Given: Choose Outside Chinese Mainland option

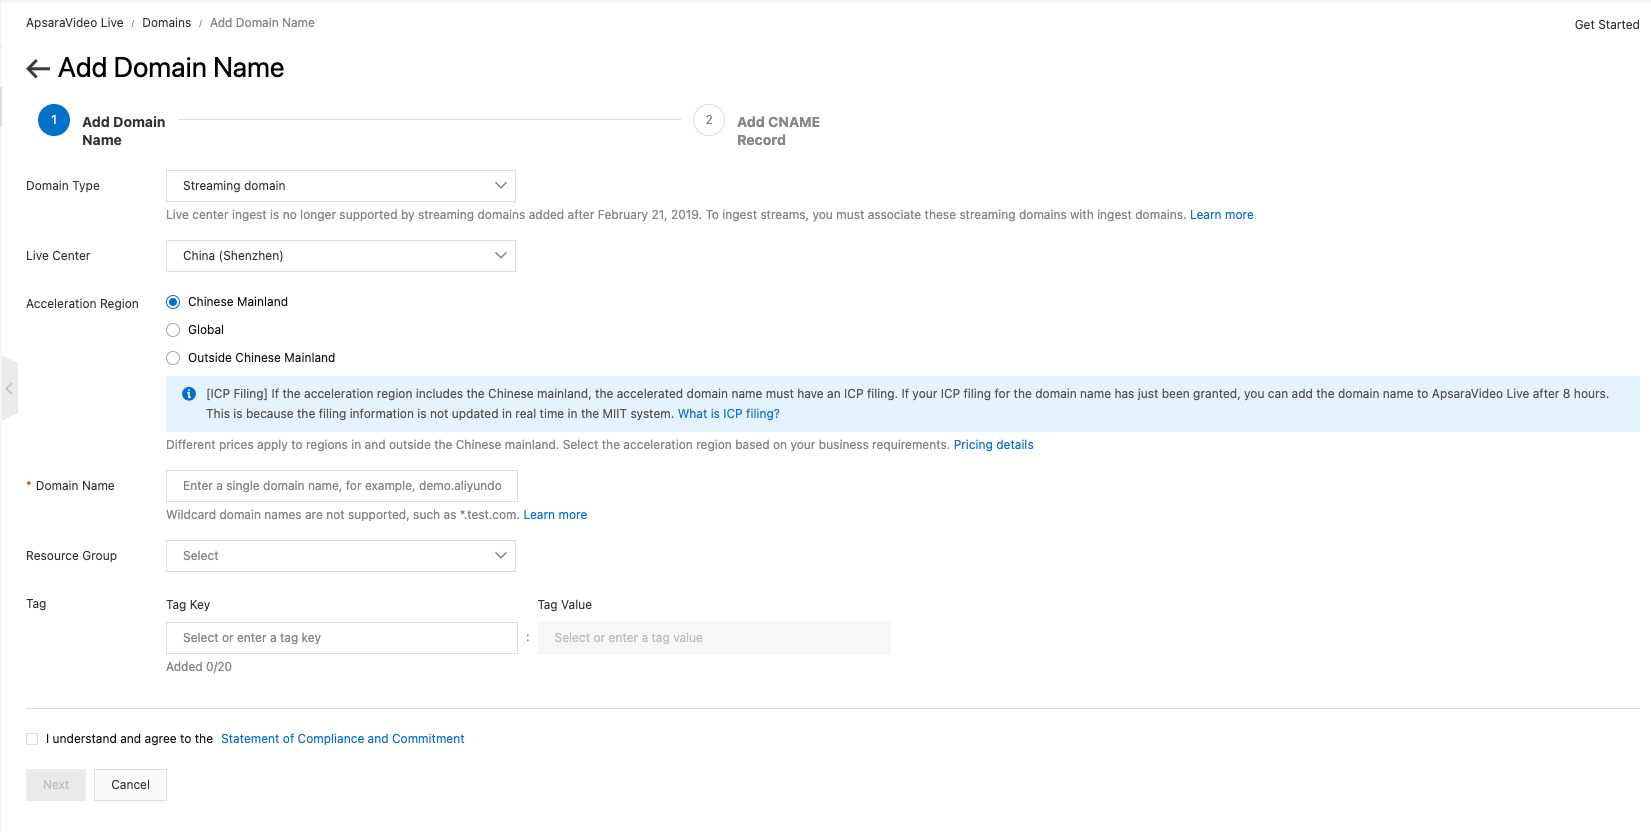Looking at the screenshot, I should 173,358.
